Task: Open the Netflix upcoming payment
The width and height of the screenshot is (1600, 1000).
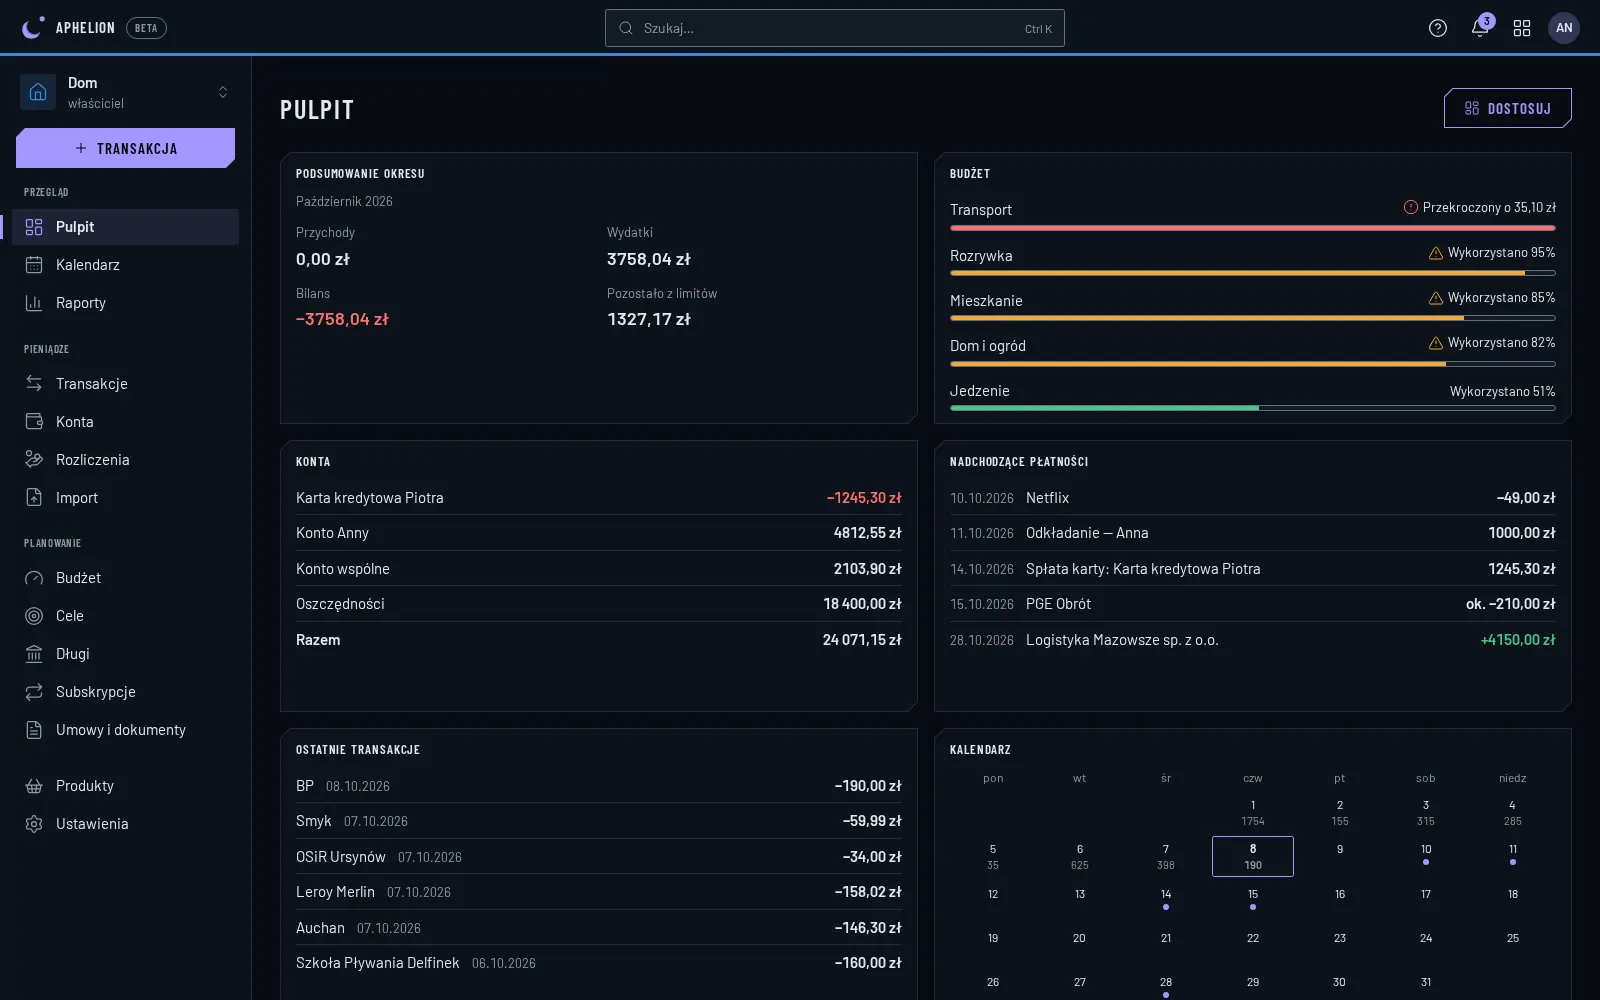Action: point(1252,498)
